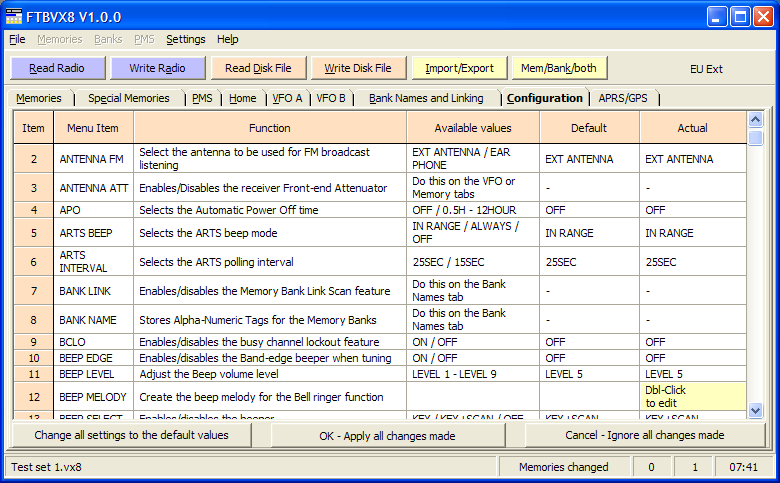Select the VFO A tab
The image size is (780, 483).
[x=287, y=98]
